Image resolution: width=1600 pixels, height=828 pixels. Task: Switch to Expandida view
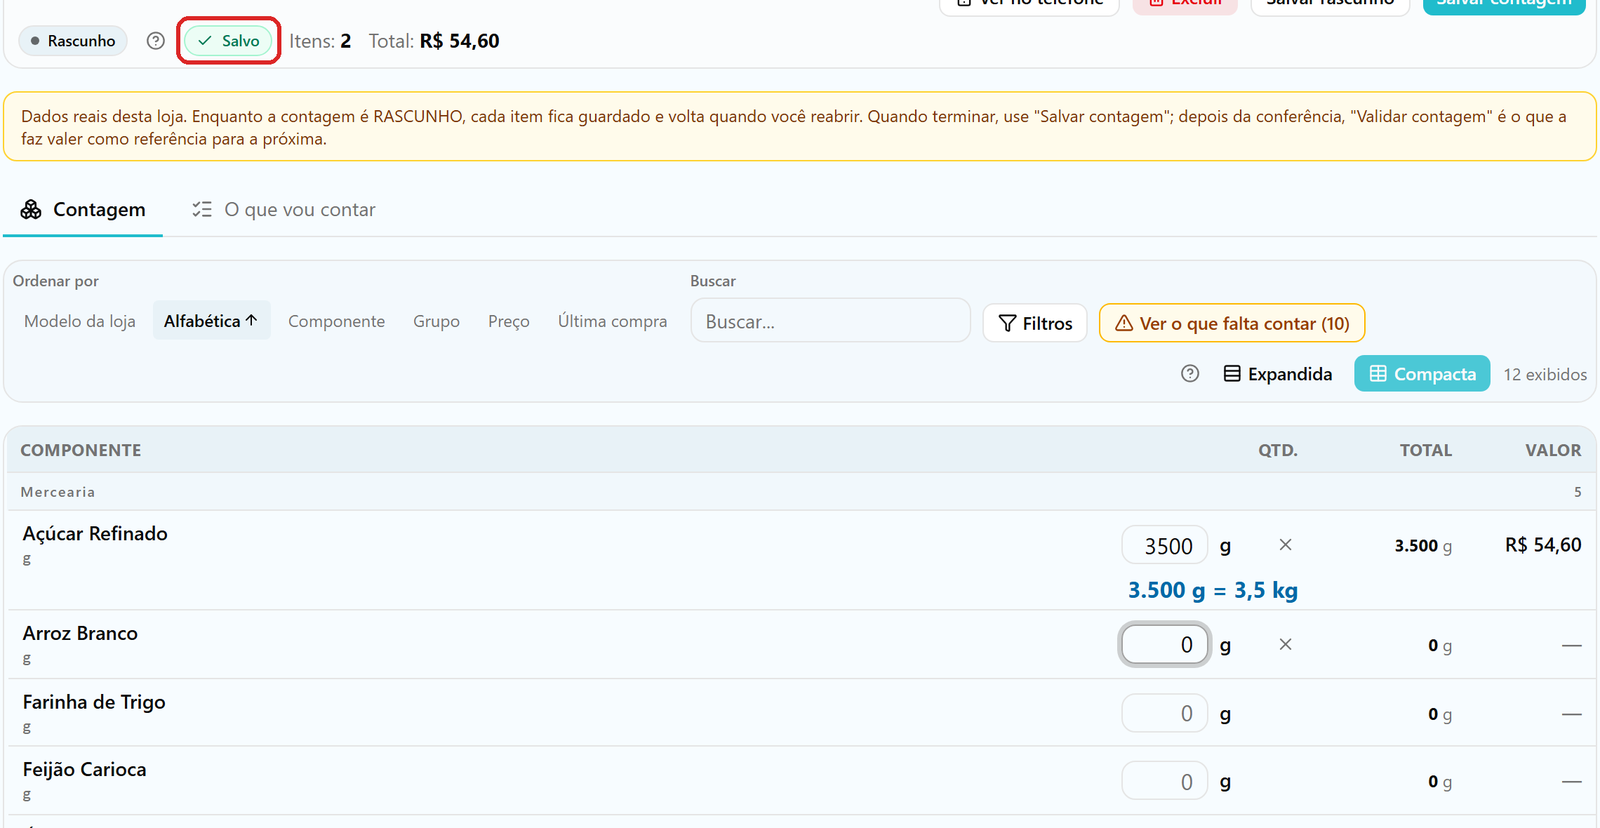tap(1278, 374)
